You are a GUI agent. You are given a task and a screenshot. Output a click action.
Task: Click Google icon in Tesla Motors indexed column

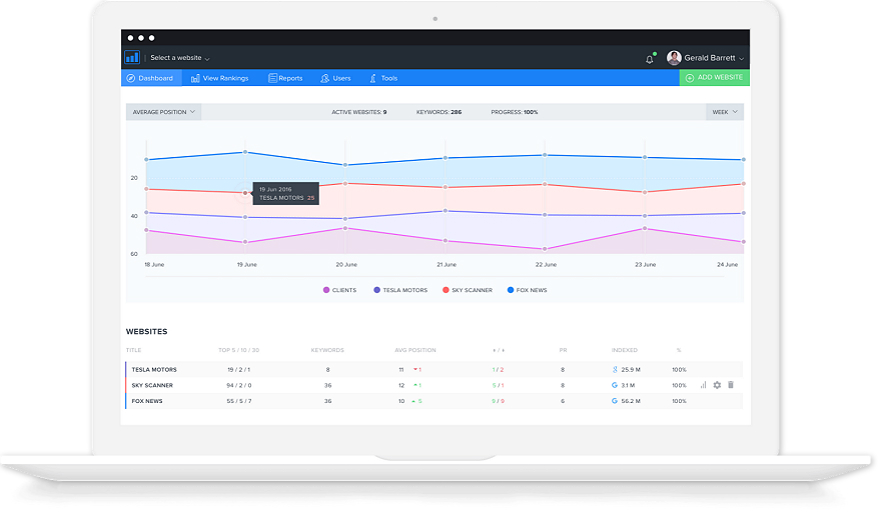tap(615, 369)
